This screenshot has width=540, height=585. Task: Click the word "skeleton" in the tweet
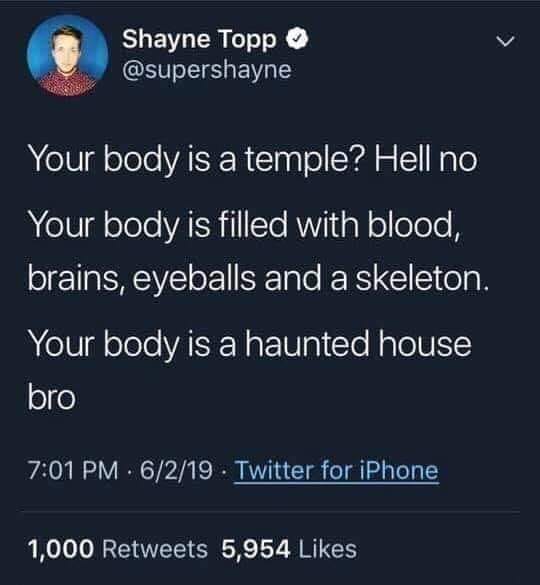point(422,279)
